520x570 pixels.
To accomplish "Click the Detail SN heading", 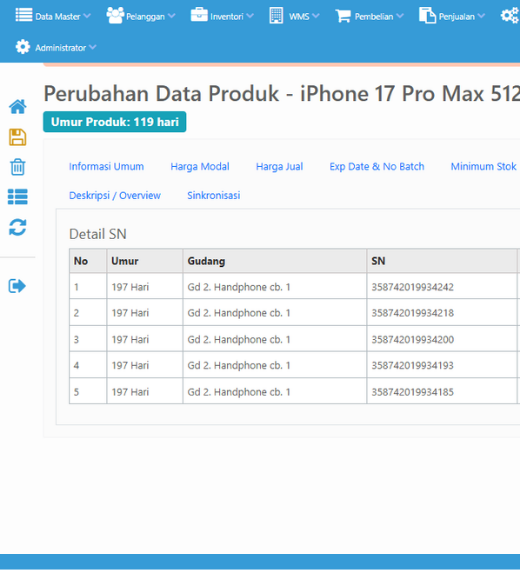I will coord(98,234).
